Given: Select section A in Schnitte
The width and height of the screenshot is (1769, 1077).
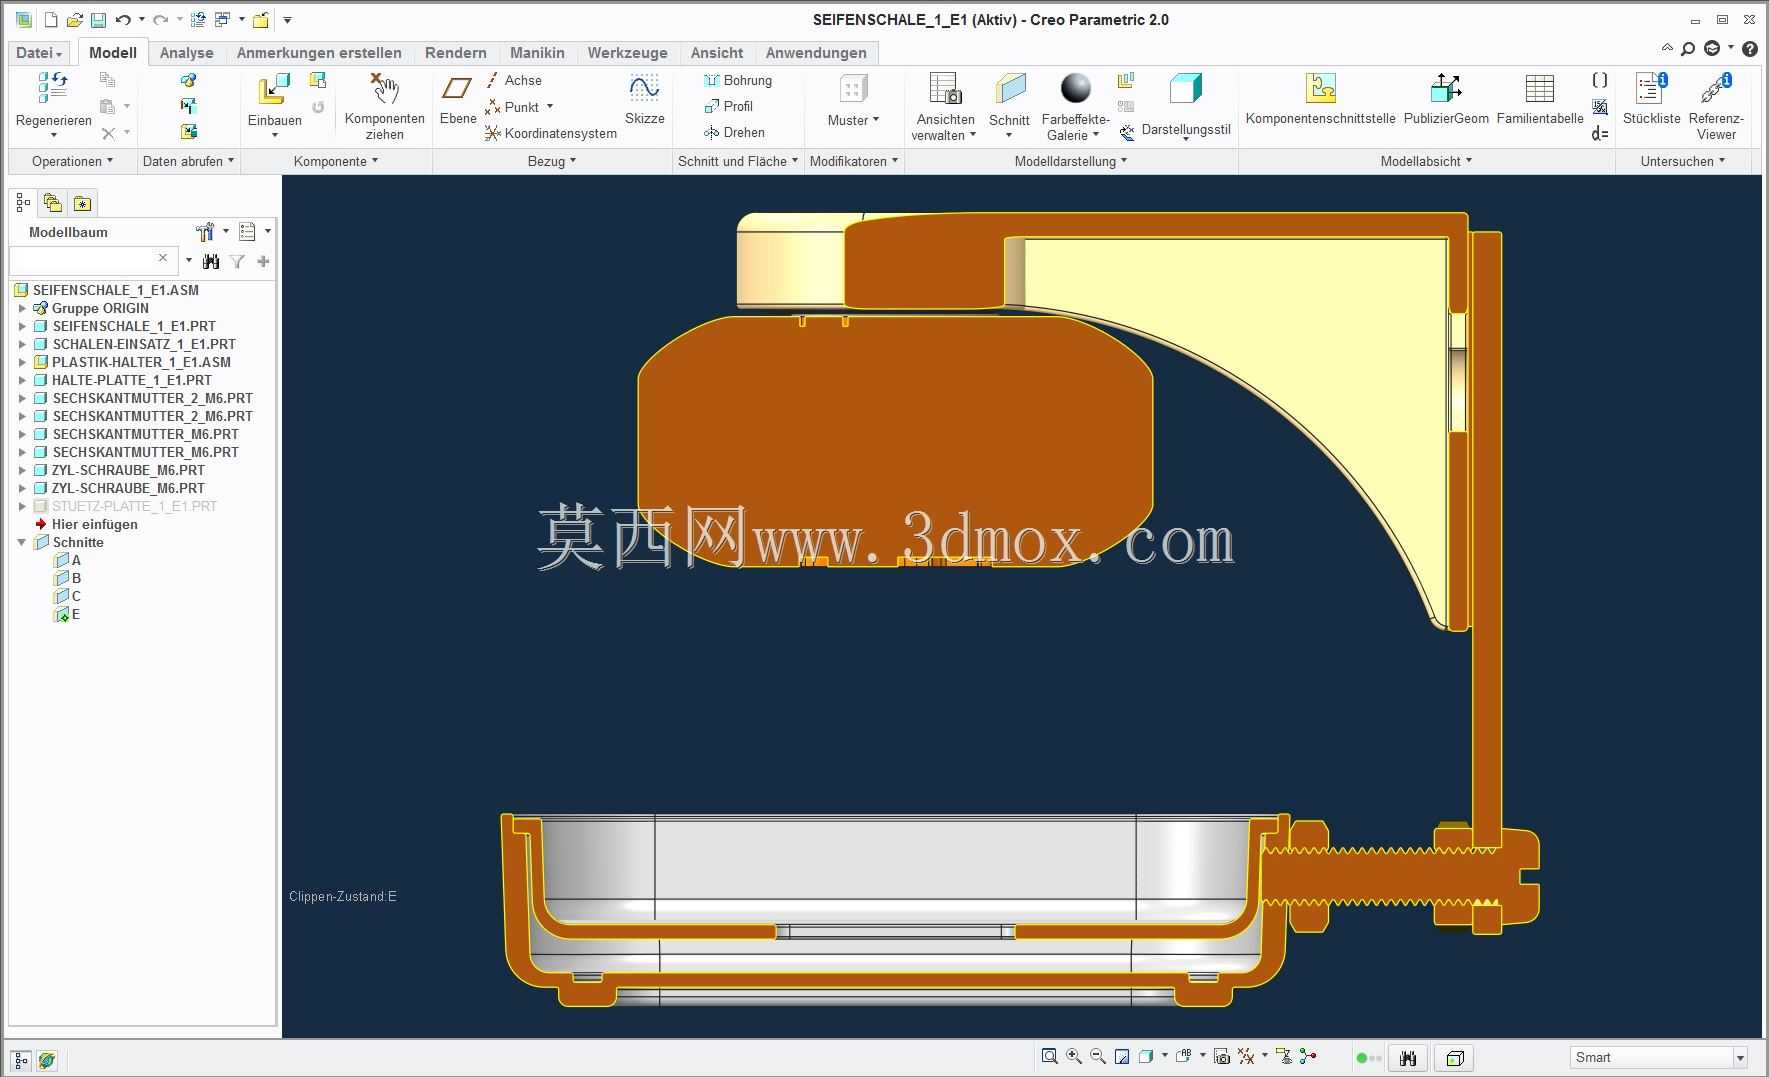Looking at the screenshot, I should [x=76, y=560].
